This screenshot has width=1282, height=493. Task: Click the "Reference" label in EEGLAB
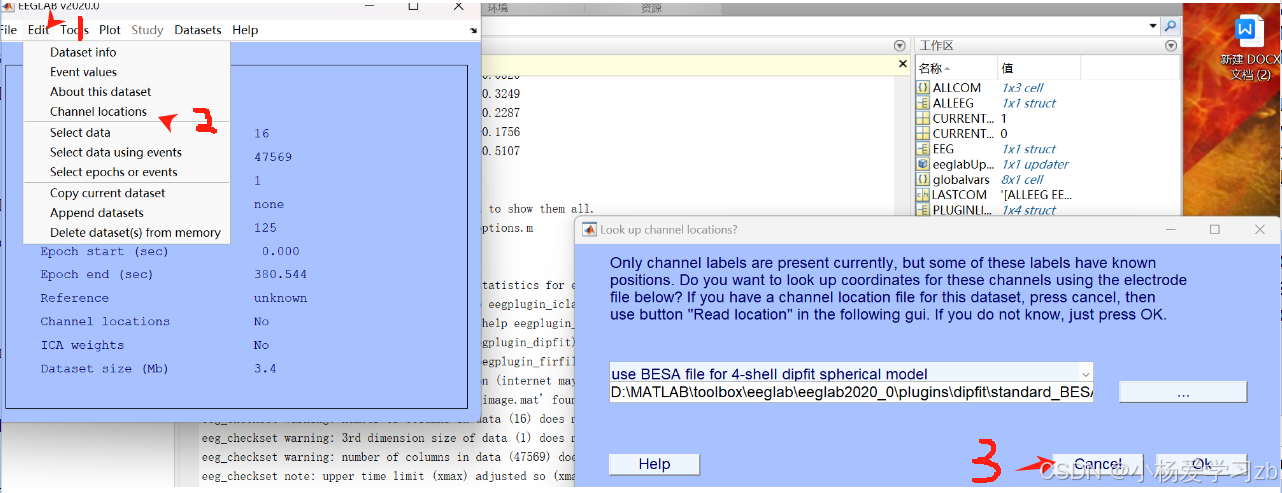pyautogui.click(x=74, y=298)
